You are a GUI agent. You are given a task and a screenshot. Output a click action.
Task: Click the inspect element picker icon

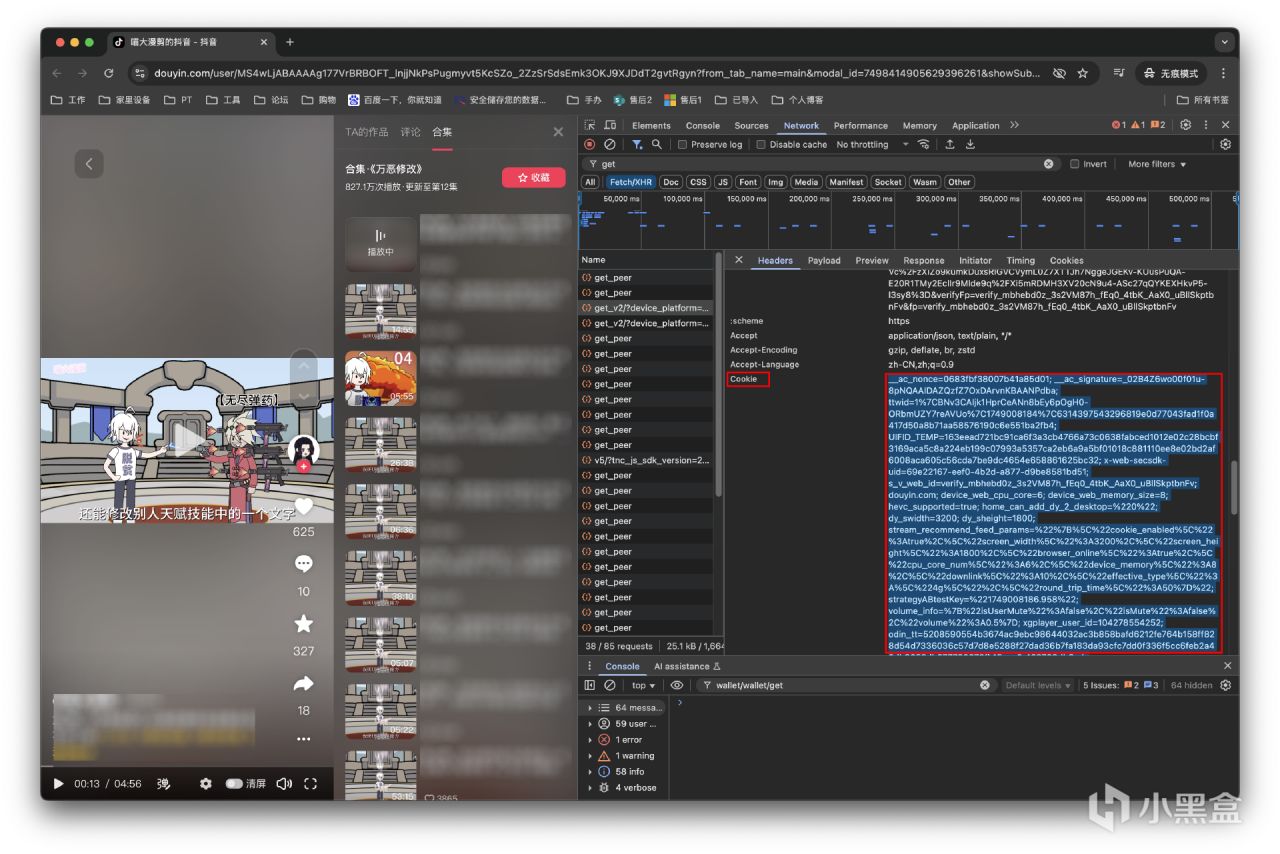(x=589, y=126)
